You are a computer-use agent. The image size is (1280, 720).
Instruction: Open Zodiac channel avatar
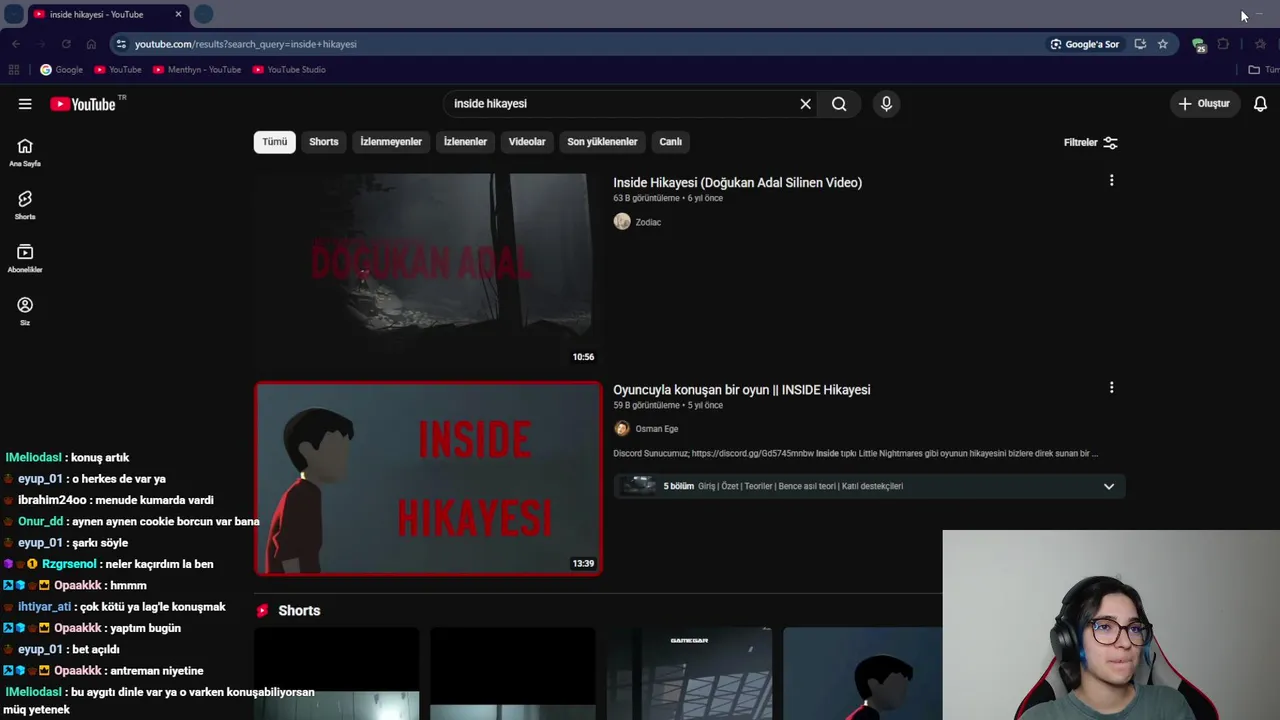click(x=622, y=222)
